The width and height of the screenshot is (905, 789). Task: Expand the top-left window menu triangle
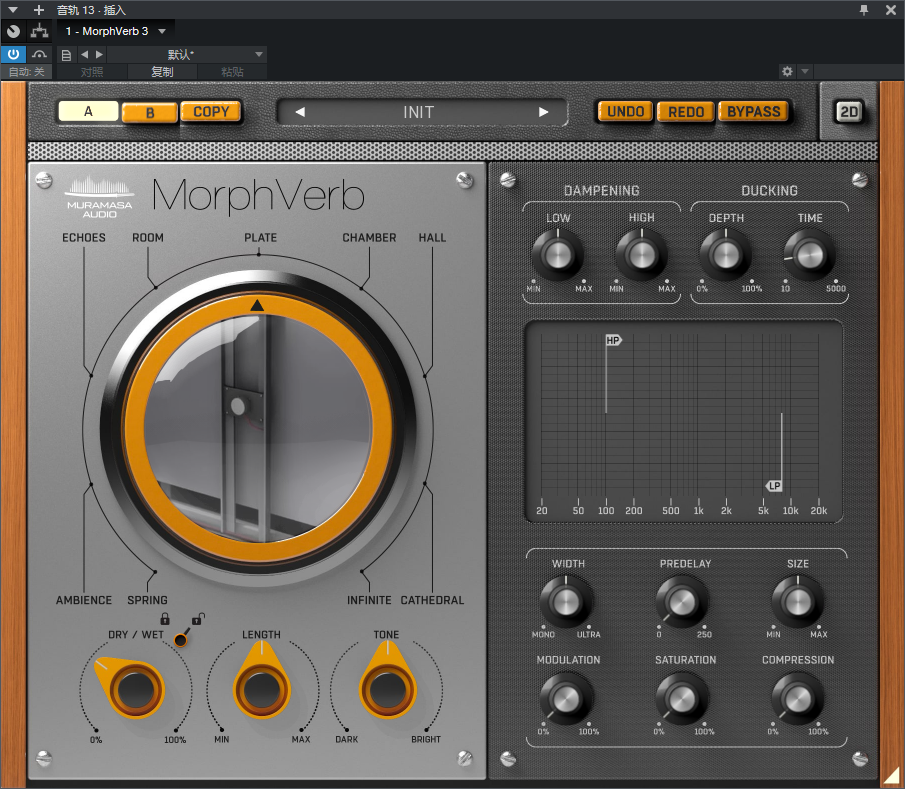pyautogui.click(x=13, y=10)
